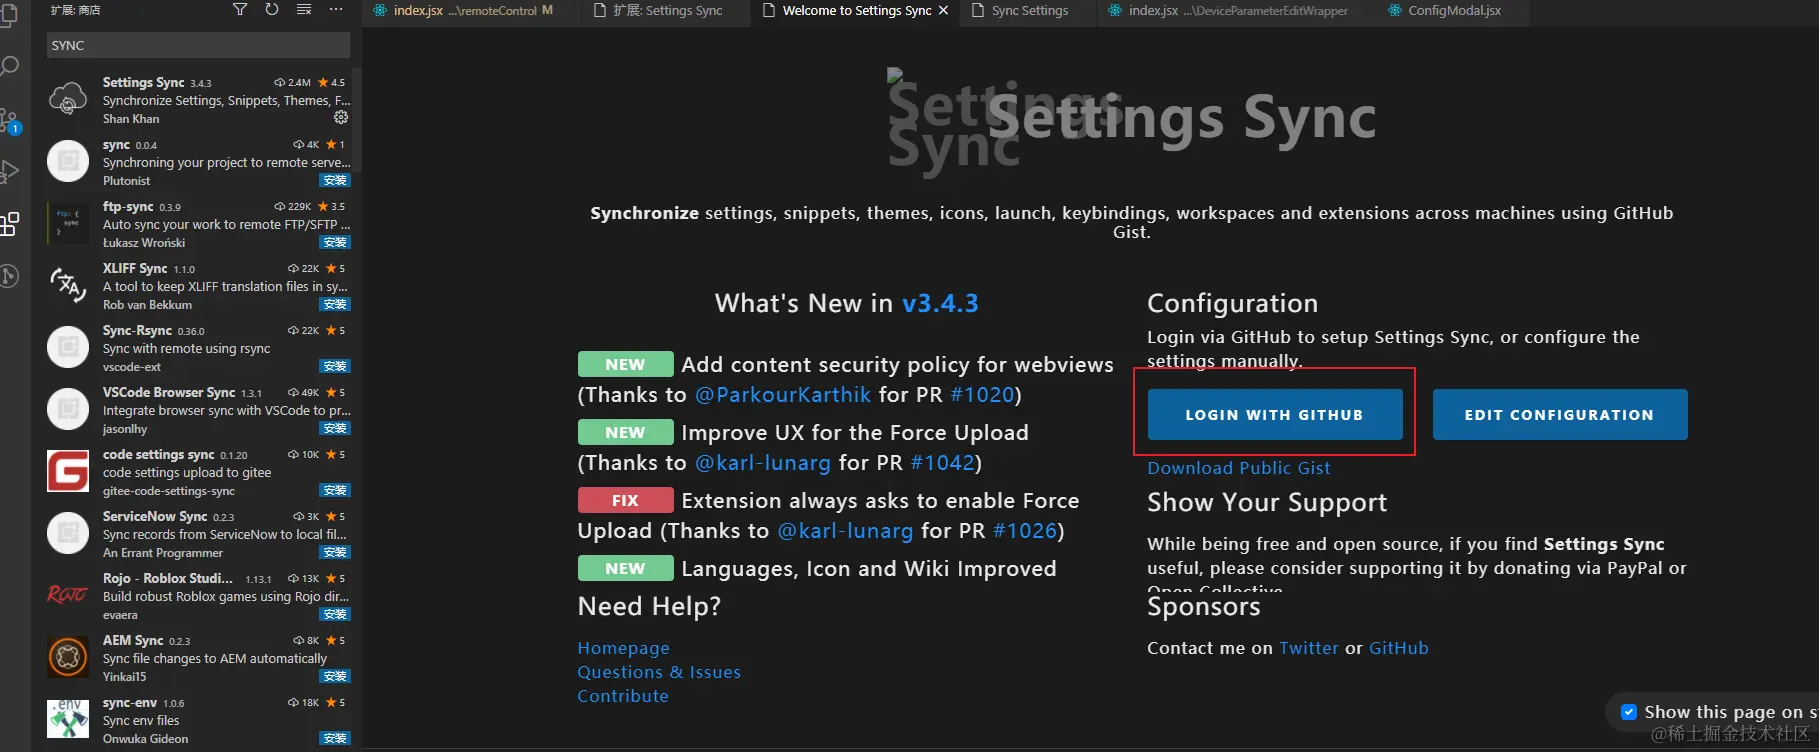The image size is (1819, 752).
Task: Install the sync-env extension
Action: [335, 739]
